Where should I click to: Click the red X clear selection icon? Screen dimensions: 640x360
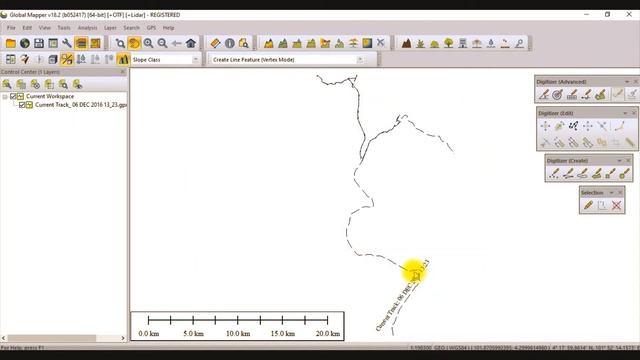click(616, 205)
